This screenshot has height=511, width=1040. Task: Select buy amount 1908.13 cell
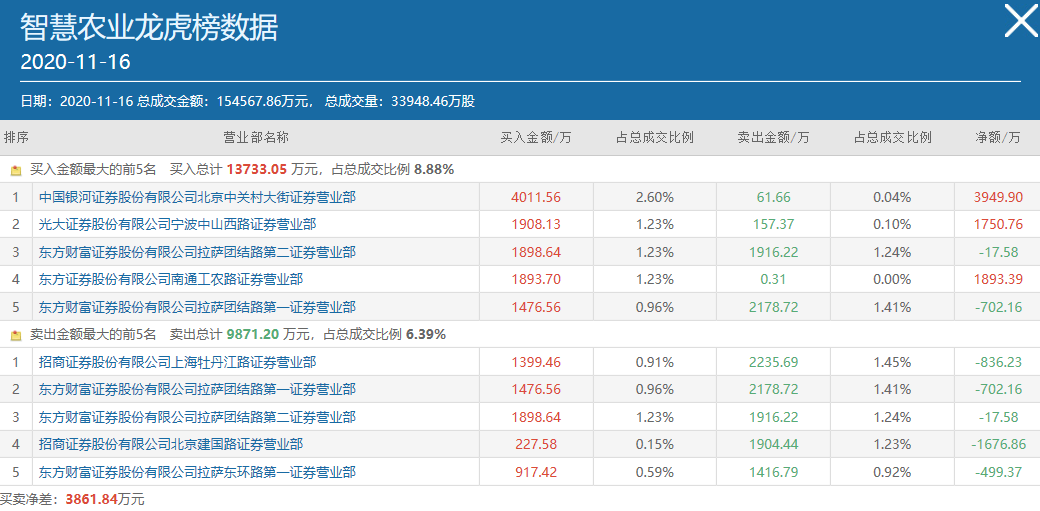click(x=536, y=224)
